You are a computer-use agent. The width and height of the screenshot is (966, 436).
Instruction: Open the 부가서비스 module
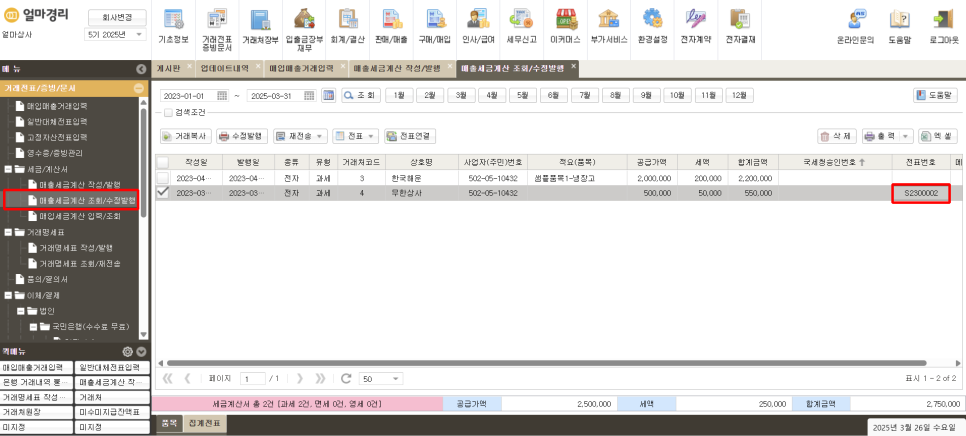(609, 26)
